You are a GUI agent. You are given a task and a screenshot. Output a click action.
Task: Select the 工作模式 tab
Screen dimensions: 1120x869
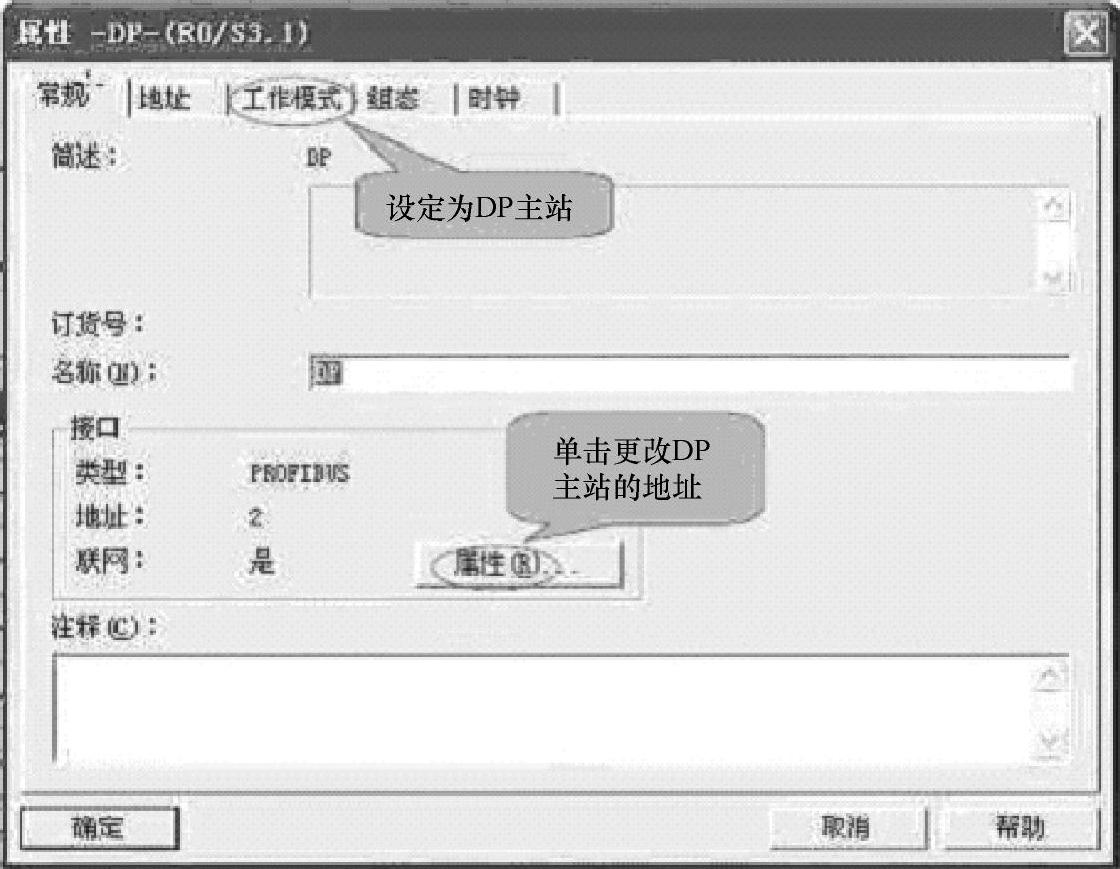[291, 99]
